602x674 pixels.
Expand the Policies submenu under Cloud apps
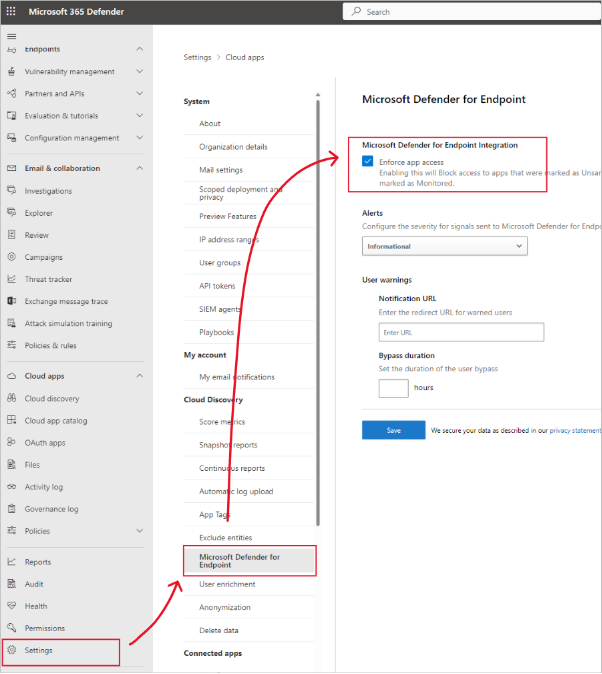coord(139,531)
